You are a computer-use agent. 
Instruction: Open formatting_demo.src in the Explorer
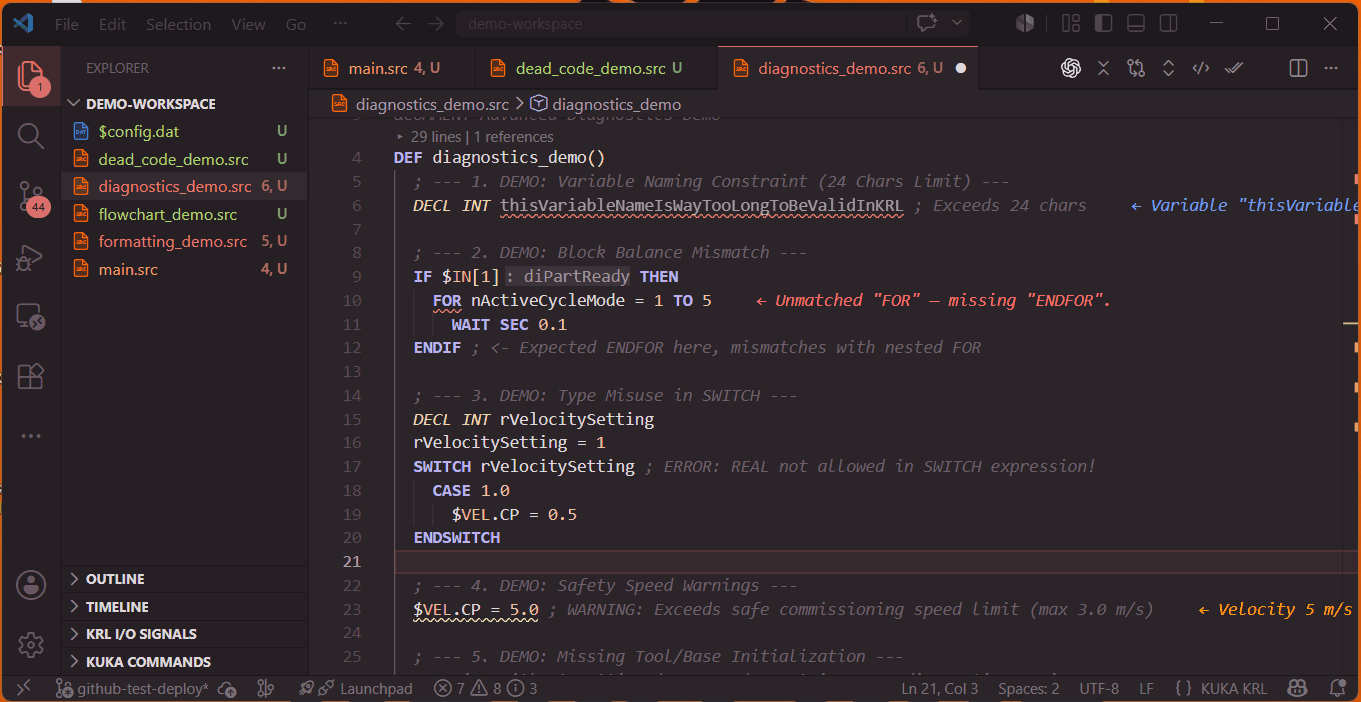185,242
